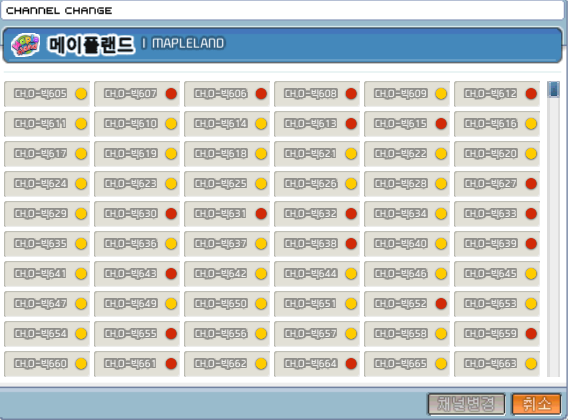Select channel CH.0-빅651
The image size is (568, 420).
317,304
